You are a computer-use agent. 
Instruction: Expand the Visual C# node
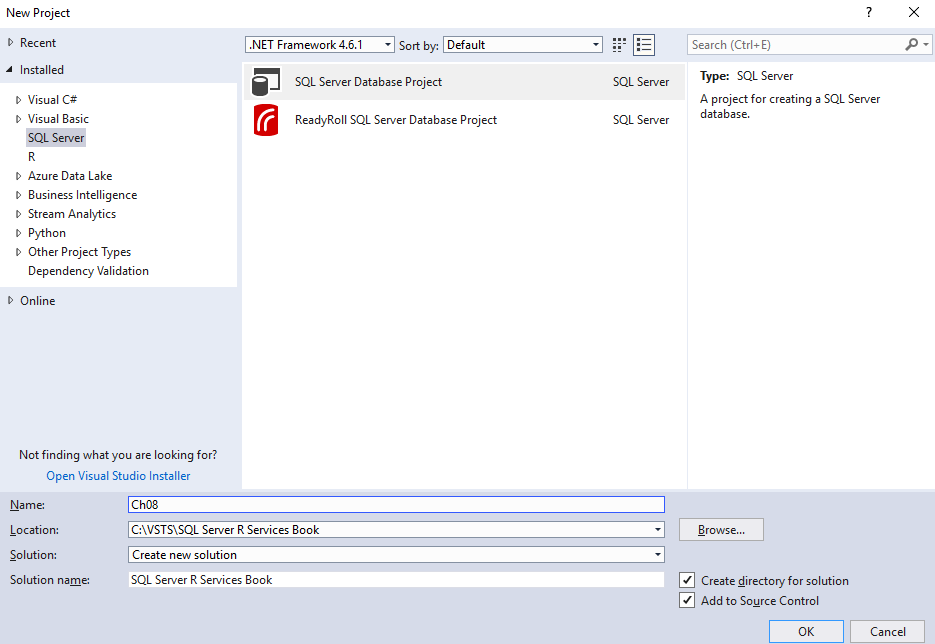(18, 100)
